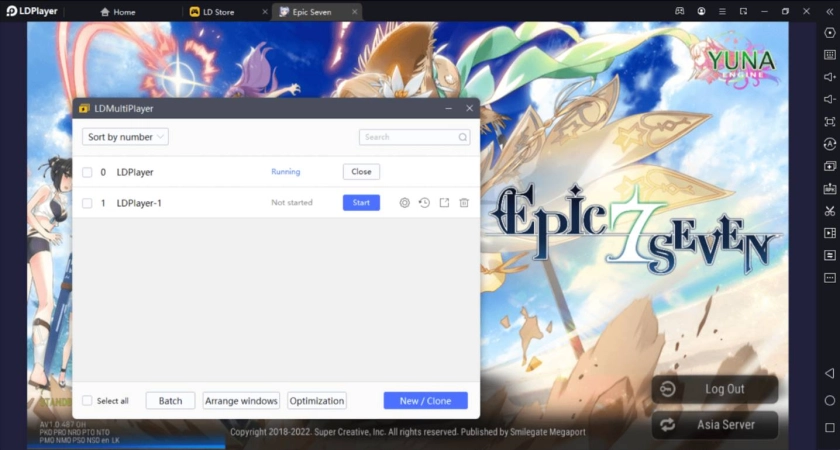
Task: Open the multi-instance manager sidebar icon
Action: (829, 166)
